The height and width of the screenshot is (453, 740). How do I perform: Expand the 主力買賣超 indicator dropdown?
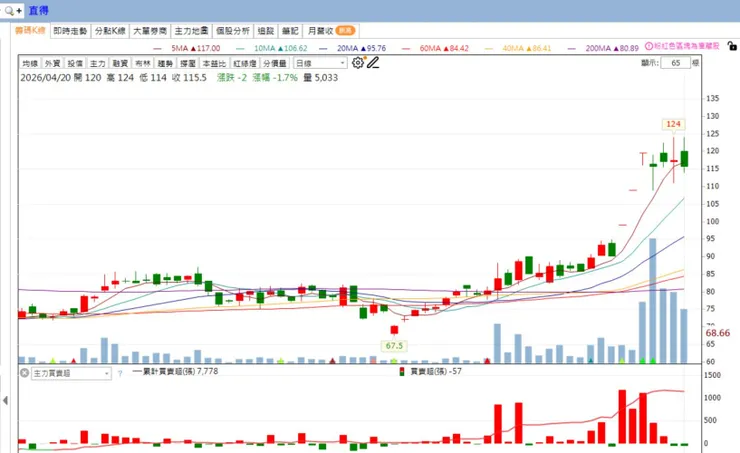pyautogui.click(x=71, y=373)
